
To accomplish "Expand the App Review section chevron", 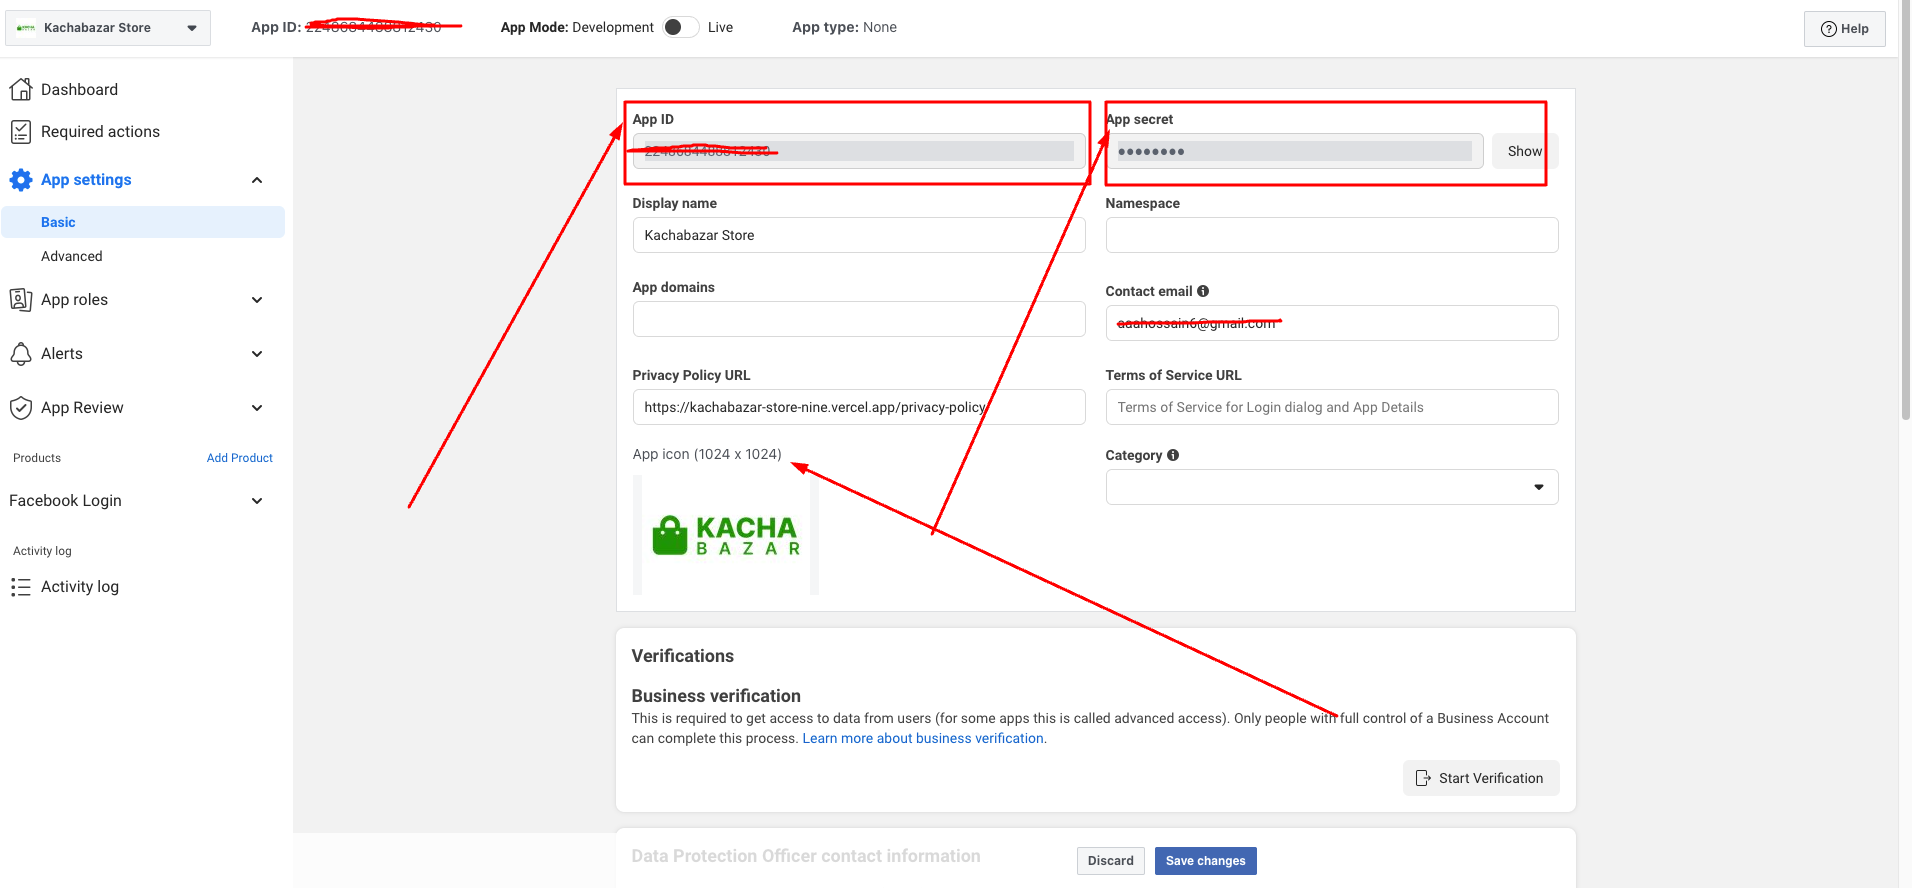I will tap(257, 408).
